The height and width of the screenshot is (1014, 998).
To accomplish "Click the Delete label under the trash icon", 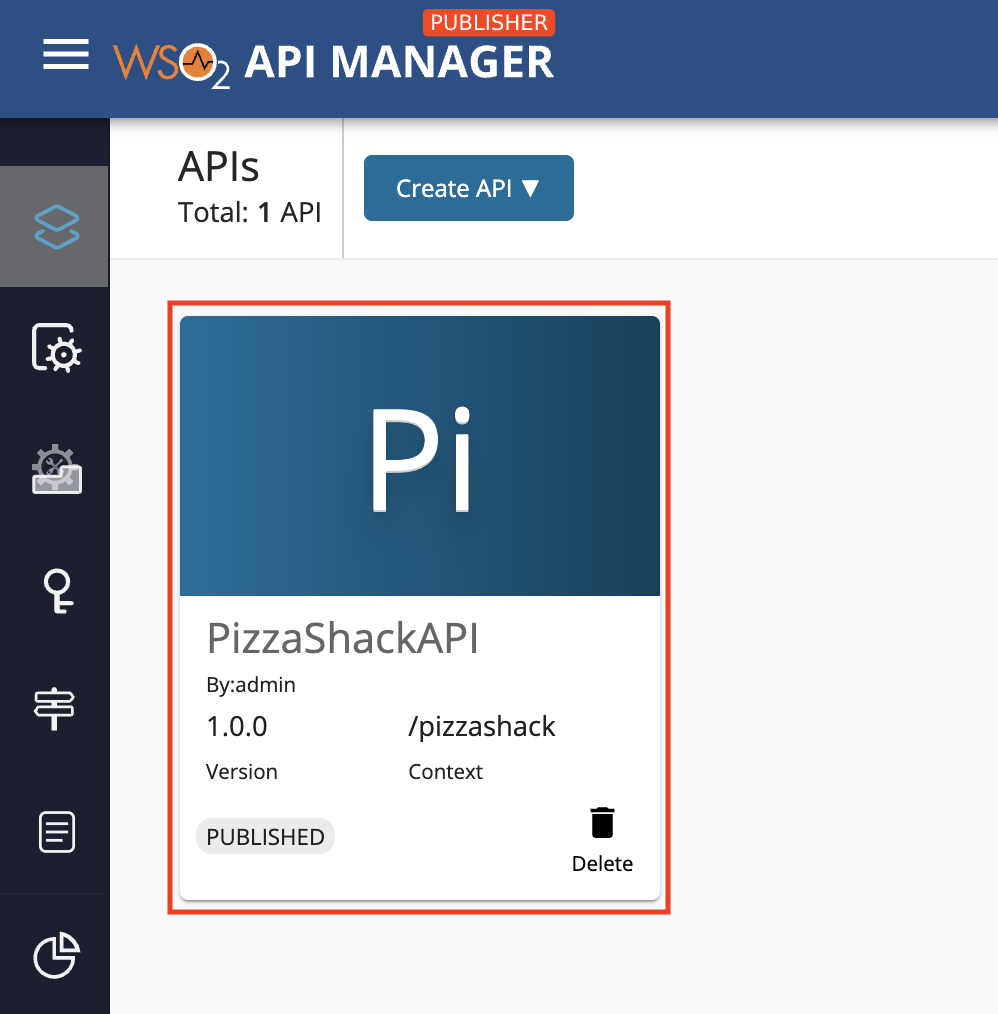I will point(602,863).
